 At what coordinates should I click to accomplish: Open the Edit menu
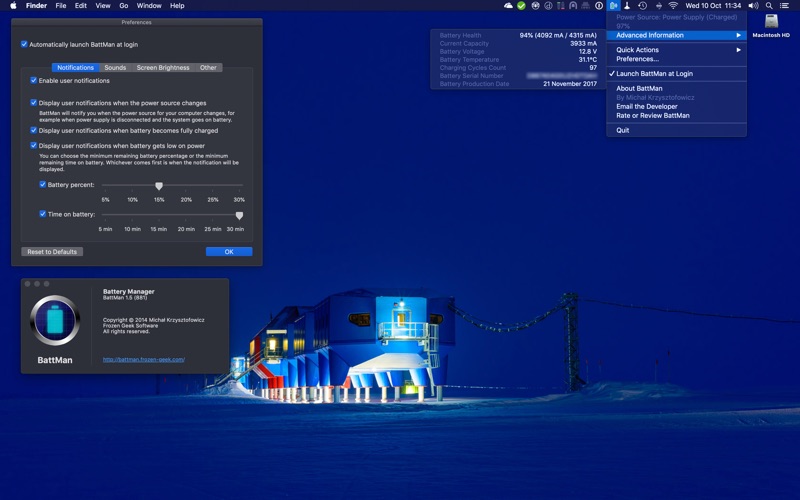point(81,6)
